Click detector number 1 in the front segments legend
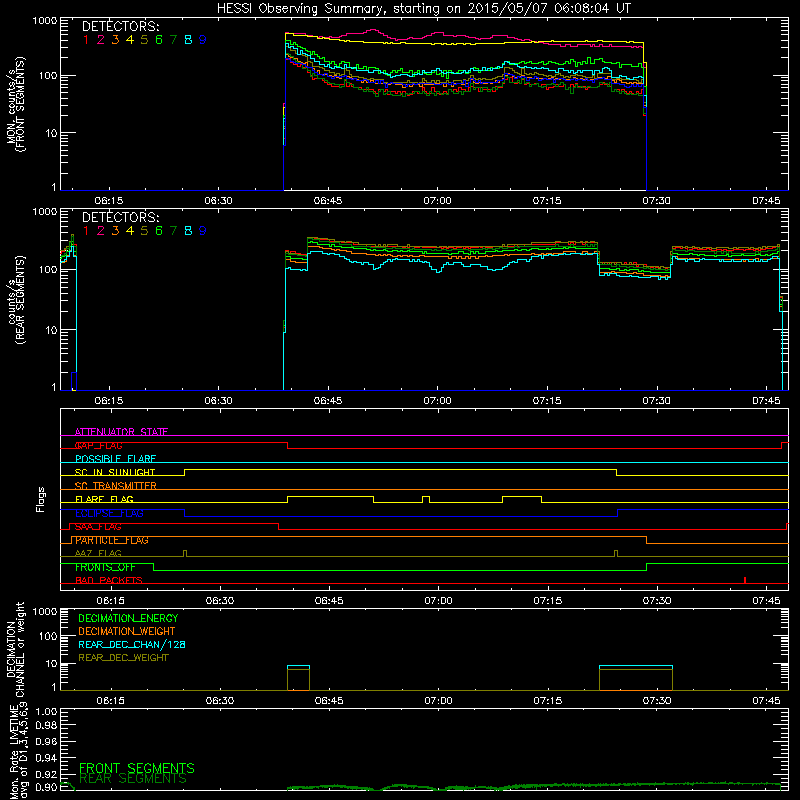Viewport: 800px width, 800px height. tap(86, 39)
